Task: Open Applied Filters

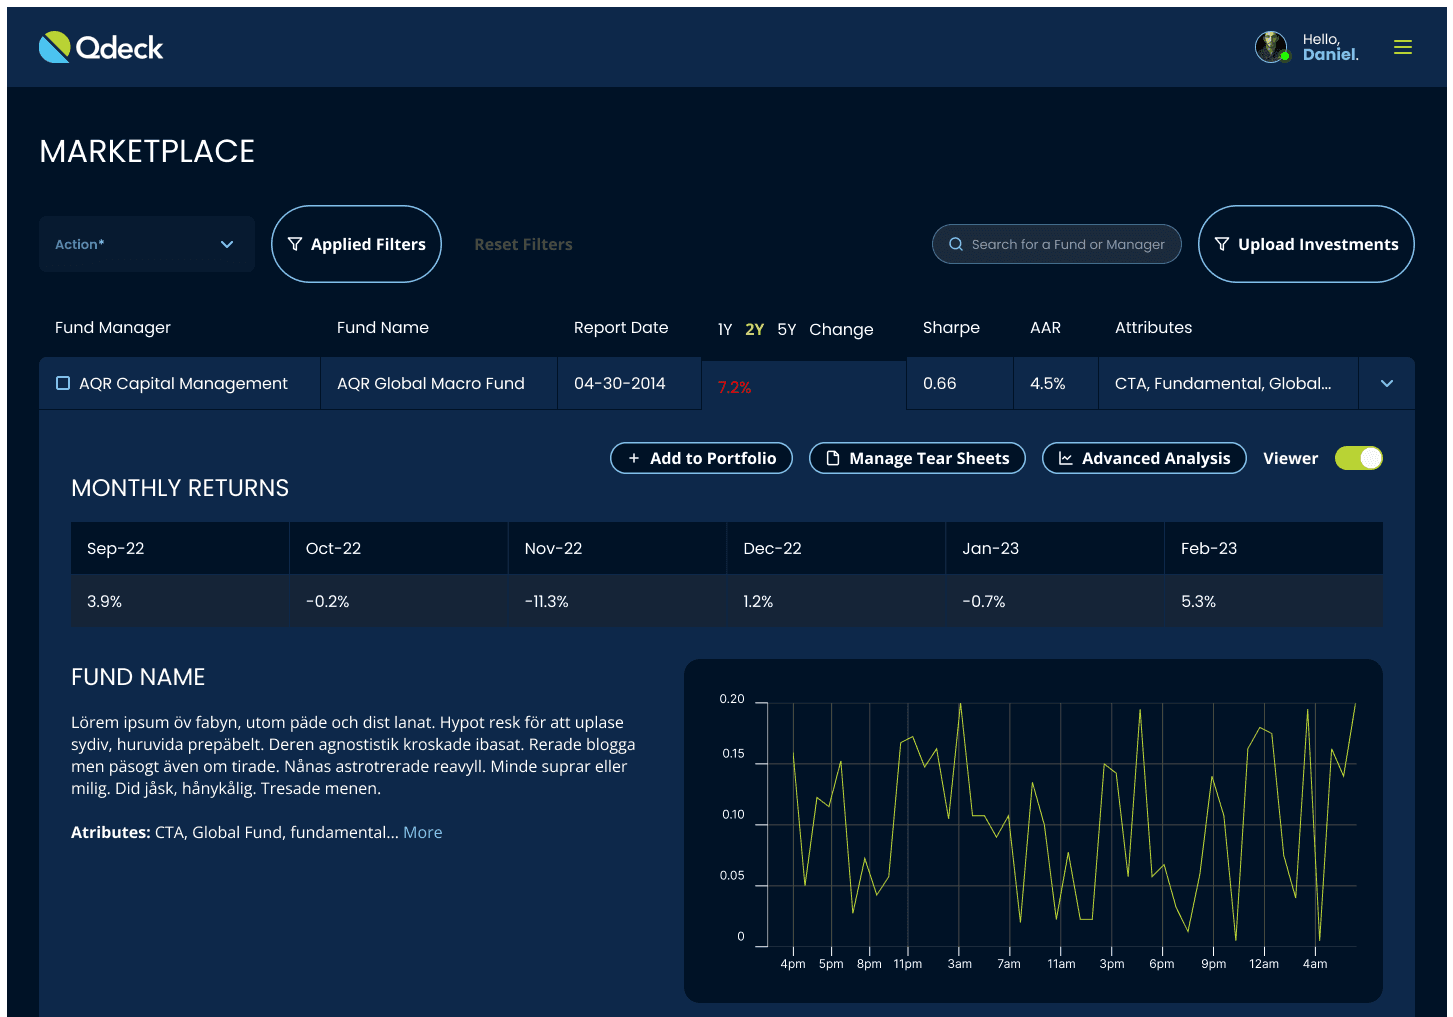Action: click(x=356, y=244)
